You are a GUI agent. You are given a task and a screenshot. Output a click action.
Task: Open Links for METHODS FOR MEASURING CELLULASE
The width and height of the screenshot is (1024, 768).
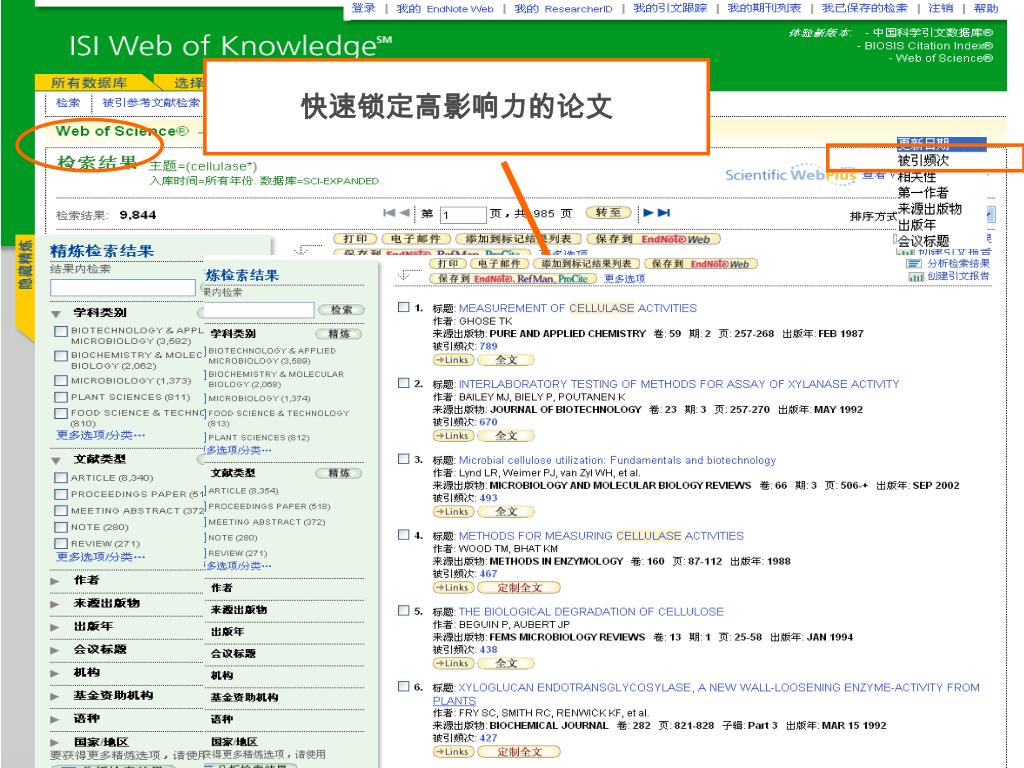pyautogui.click(x=452, y=587)
